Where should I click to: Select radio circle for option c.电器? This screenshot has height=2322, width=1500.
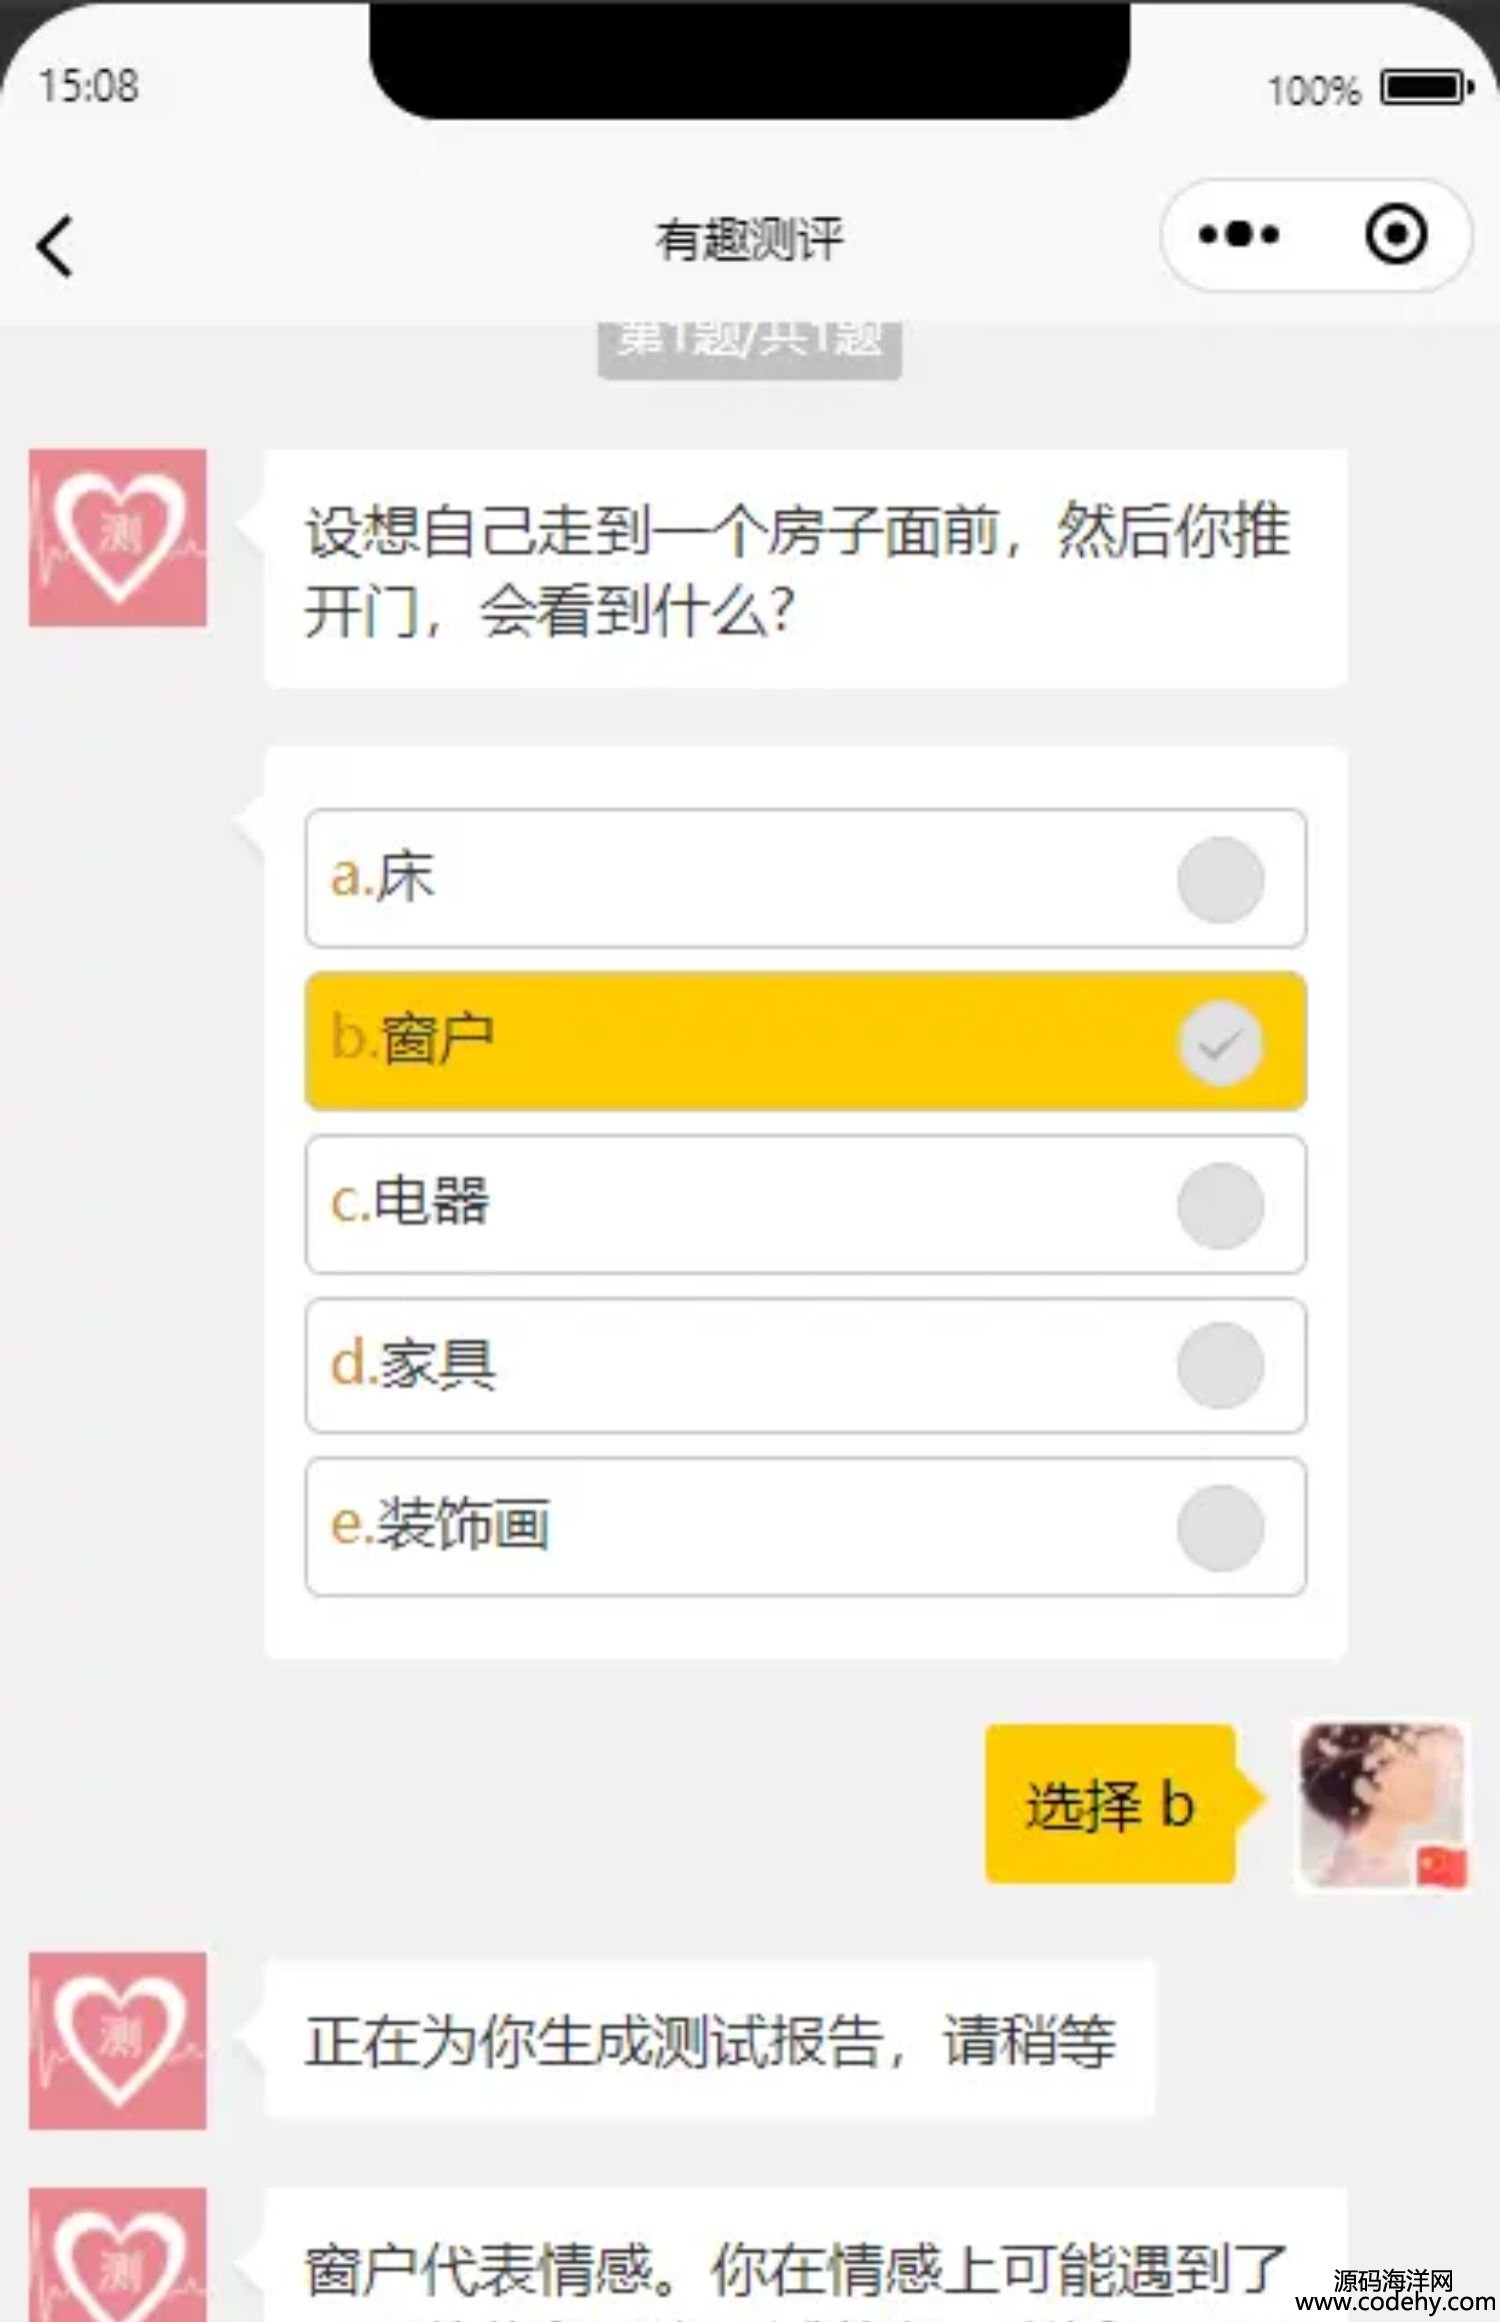[1220, 1206]
